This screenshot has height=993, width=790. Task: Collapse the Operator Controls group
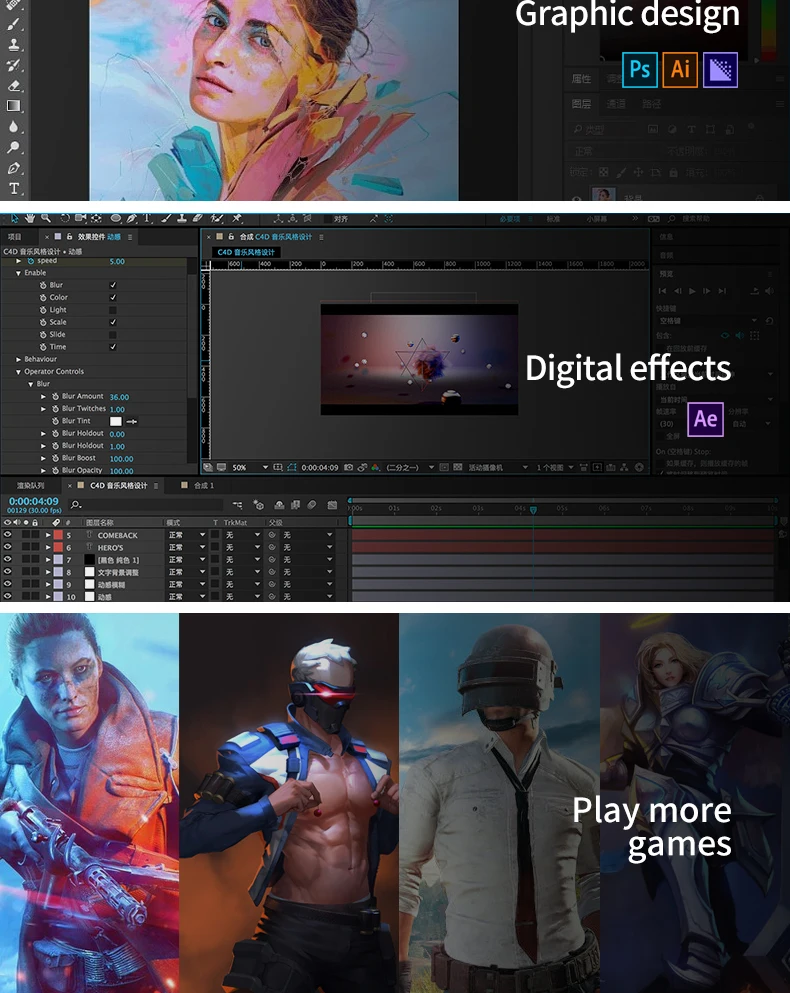tap(18, 372)
